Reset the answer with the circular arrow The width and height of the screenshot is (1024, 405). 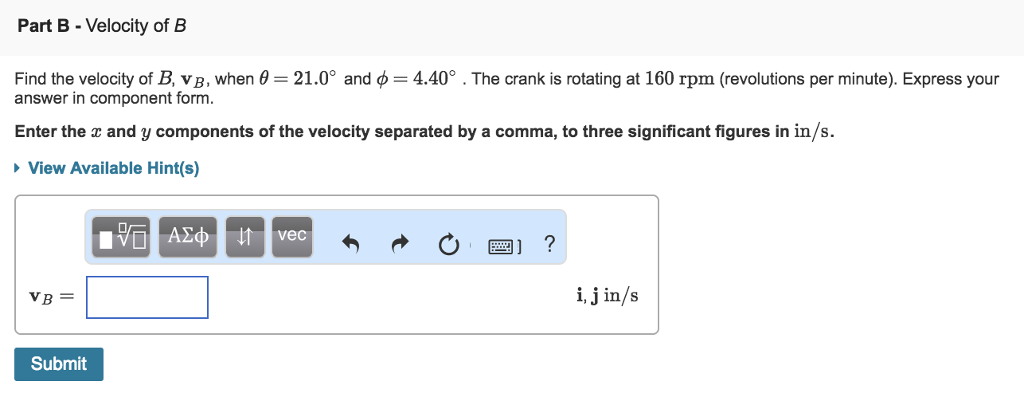pyautogui.click(x=447, y=245)
